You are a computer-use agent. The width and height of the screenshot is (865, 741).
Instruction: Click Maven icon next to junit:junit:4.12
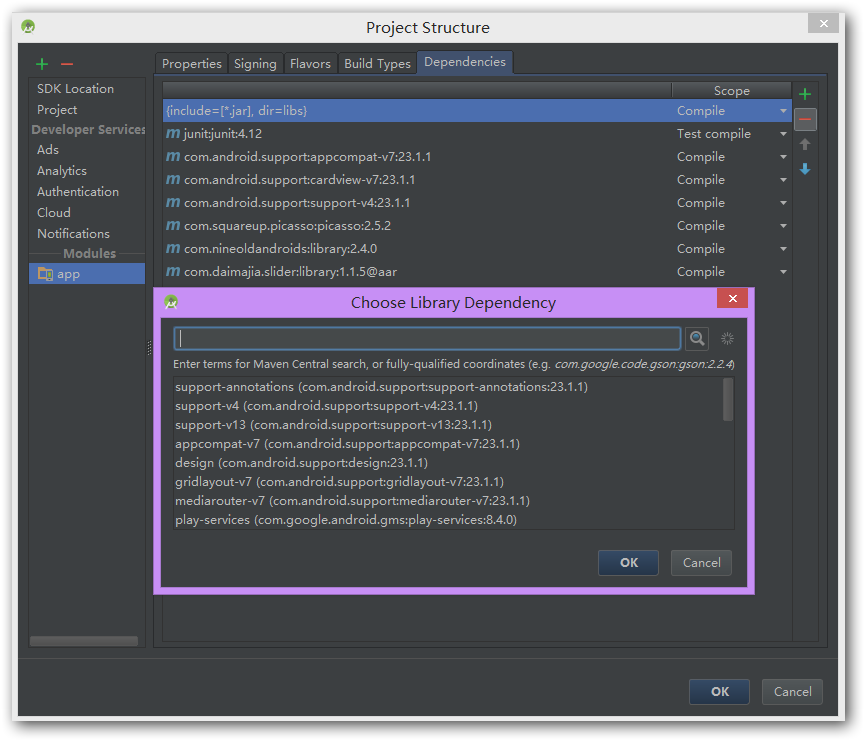tap(173, 134)
